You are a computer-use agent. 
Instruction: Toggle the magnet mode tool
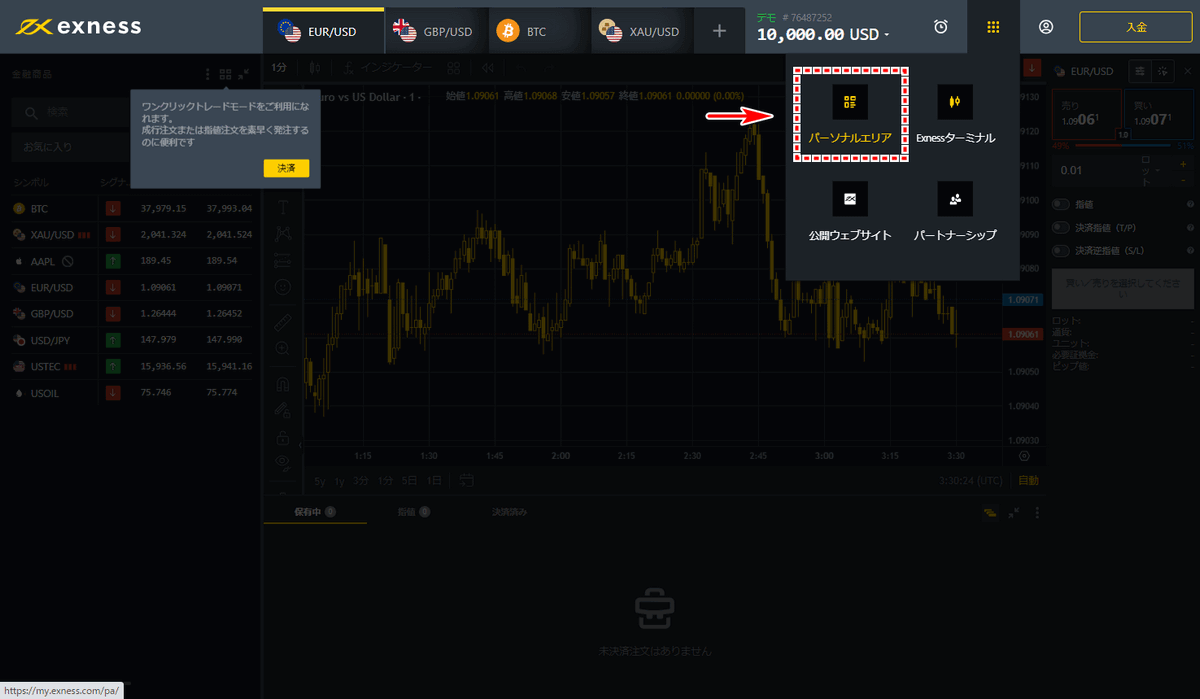(284, 383)
